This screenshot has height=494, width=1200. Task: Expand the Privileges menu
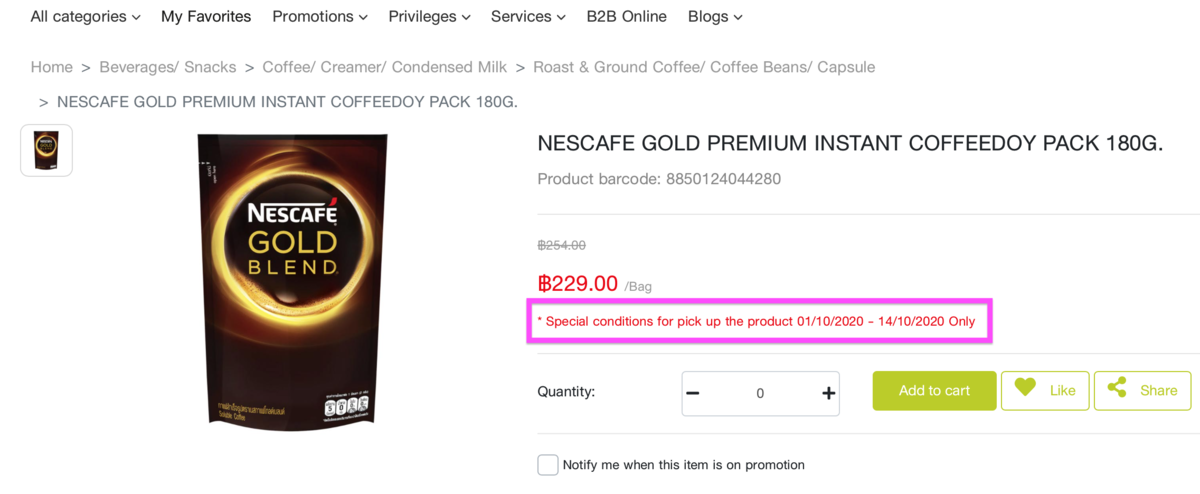[x=429, y=17]
